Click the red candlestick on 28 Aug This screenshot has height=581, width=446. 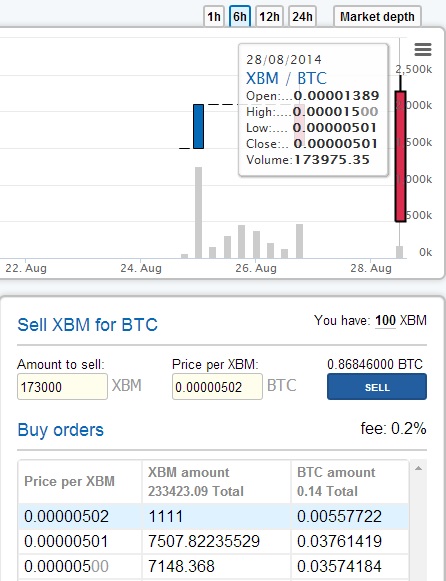click(400, 156)
